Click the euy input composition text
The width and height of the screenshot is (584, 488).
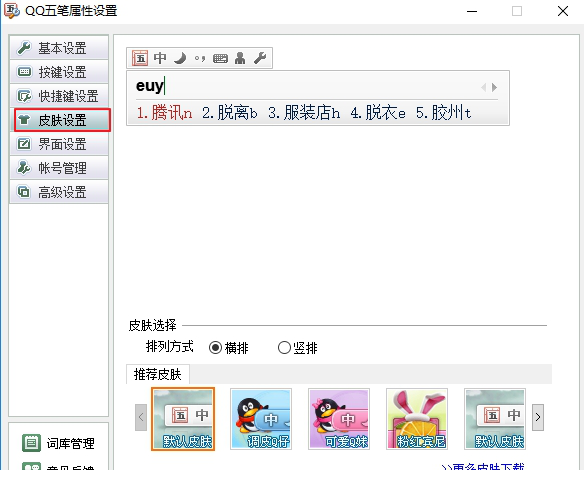click(150, 86)
